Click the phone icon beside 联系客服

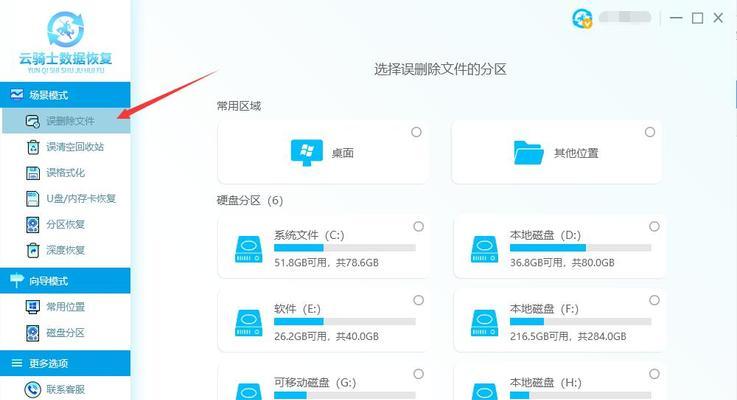click(x=32, y=389)
